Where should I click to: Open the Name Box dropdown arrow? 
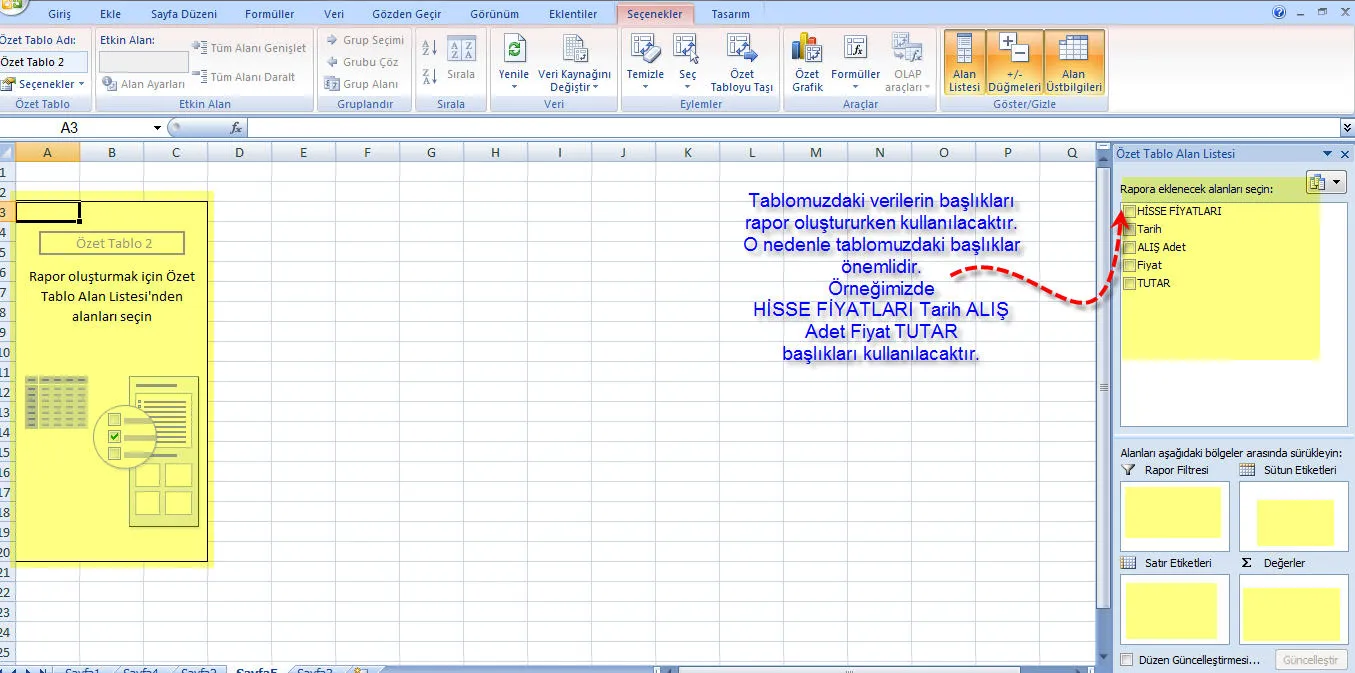(157, 128)
